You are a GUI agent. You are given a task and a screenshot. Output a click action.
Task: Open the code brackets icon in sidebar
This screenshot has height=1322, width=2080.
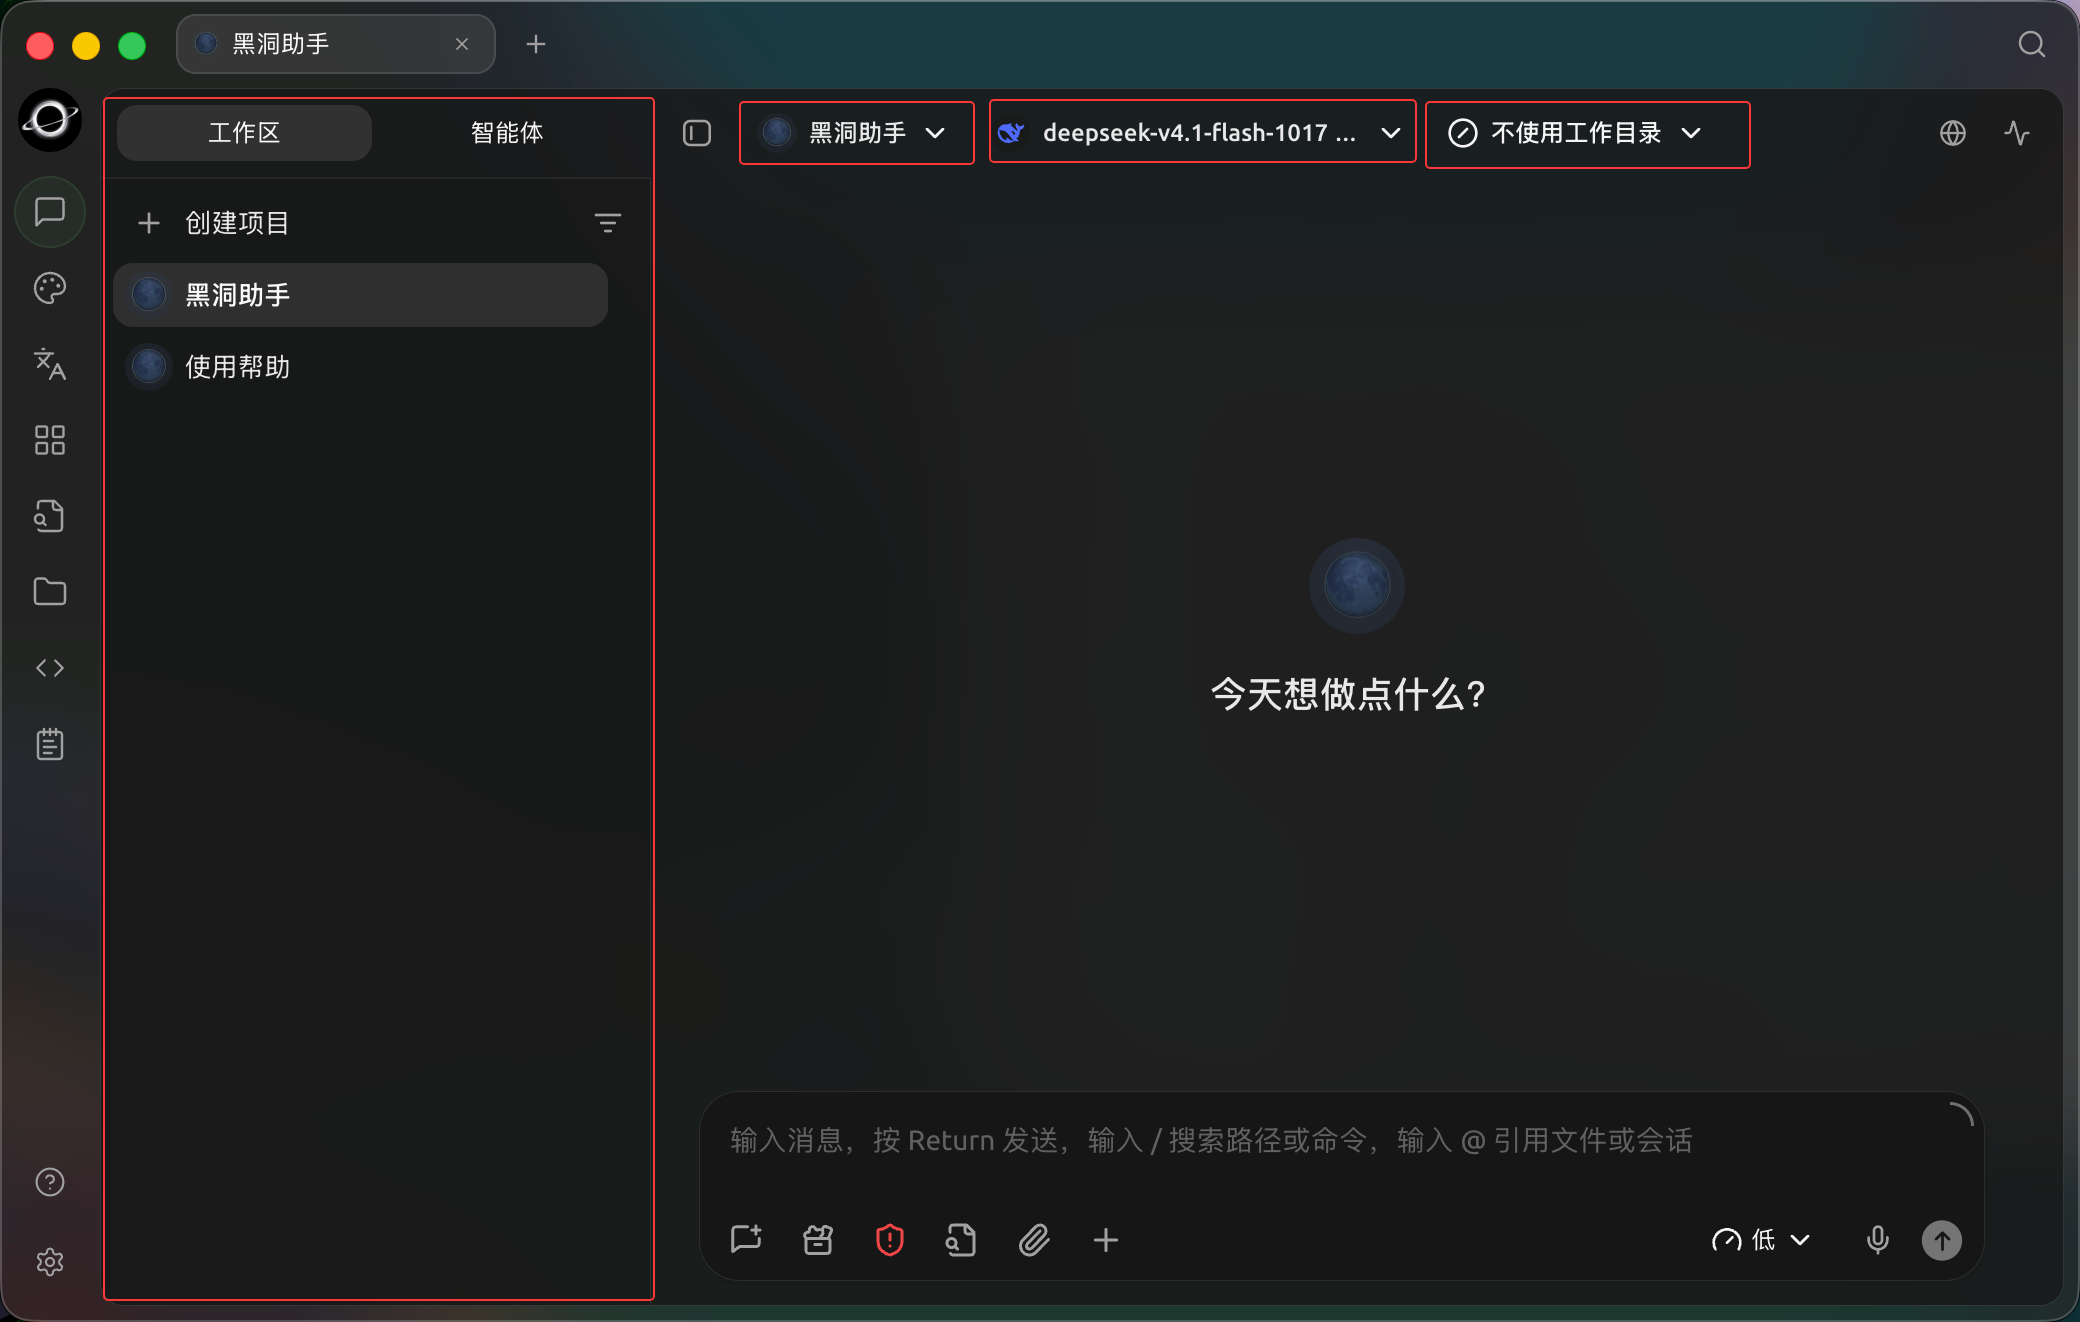[50, 668]
